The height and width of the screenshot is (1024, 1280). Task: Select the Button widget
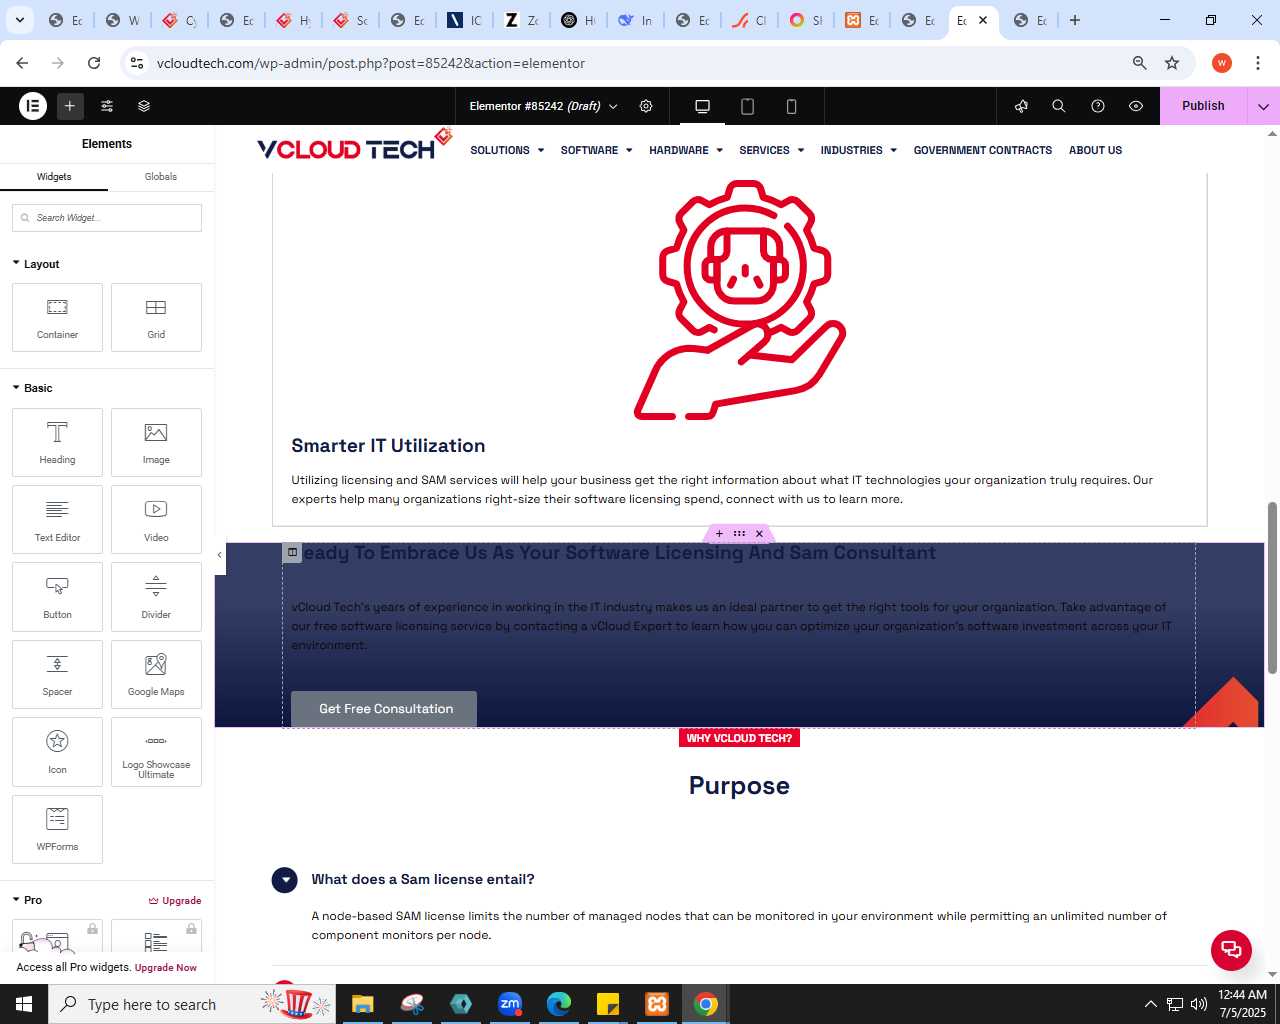(57, 597)
